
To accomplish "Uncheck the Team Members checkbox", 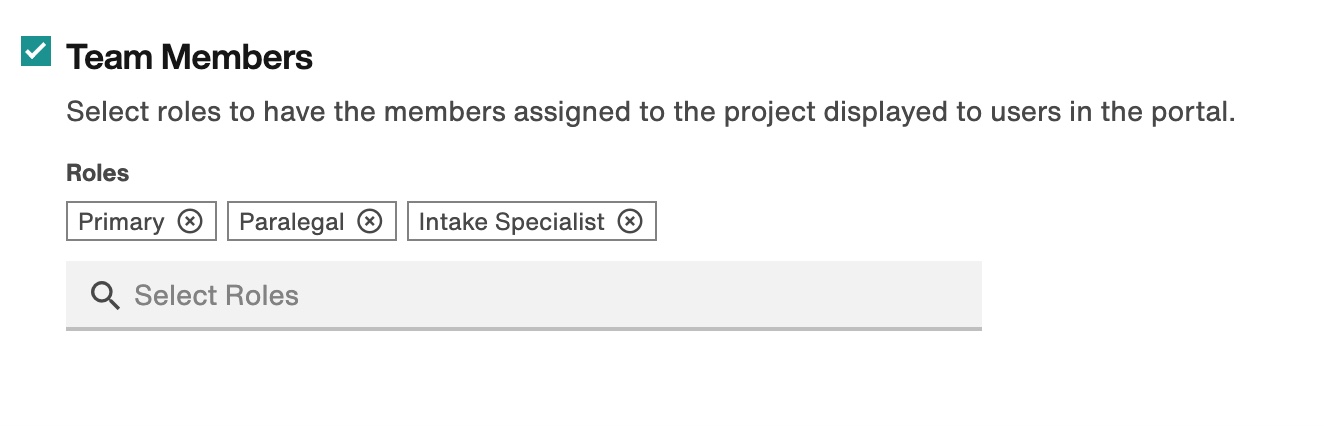I will click(x=36, y=51).
